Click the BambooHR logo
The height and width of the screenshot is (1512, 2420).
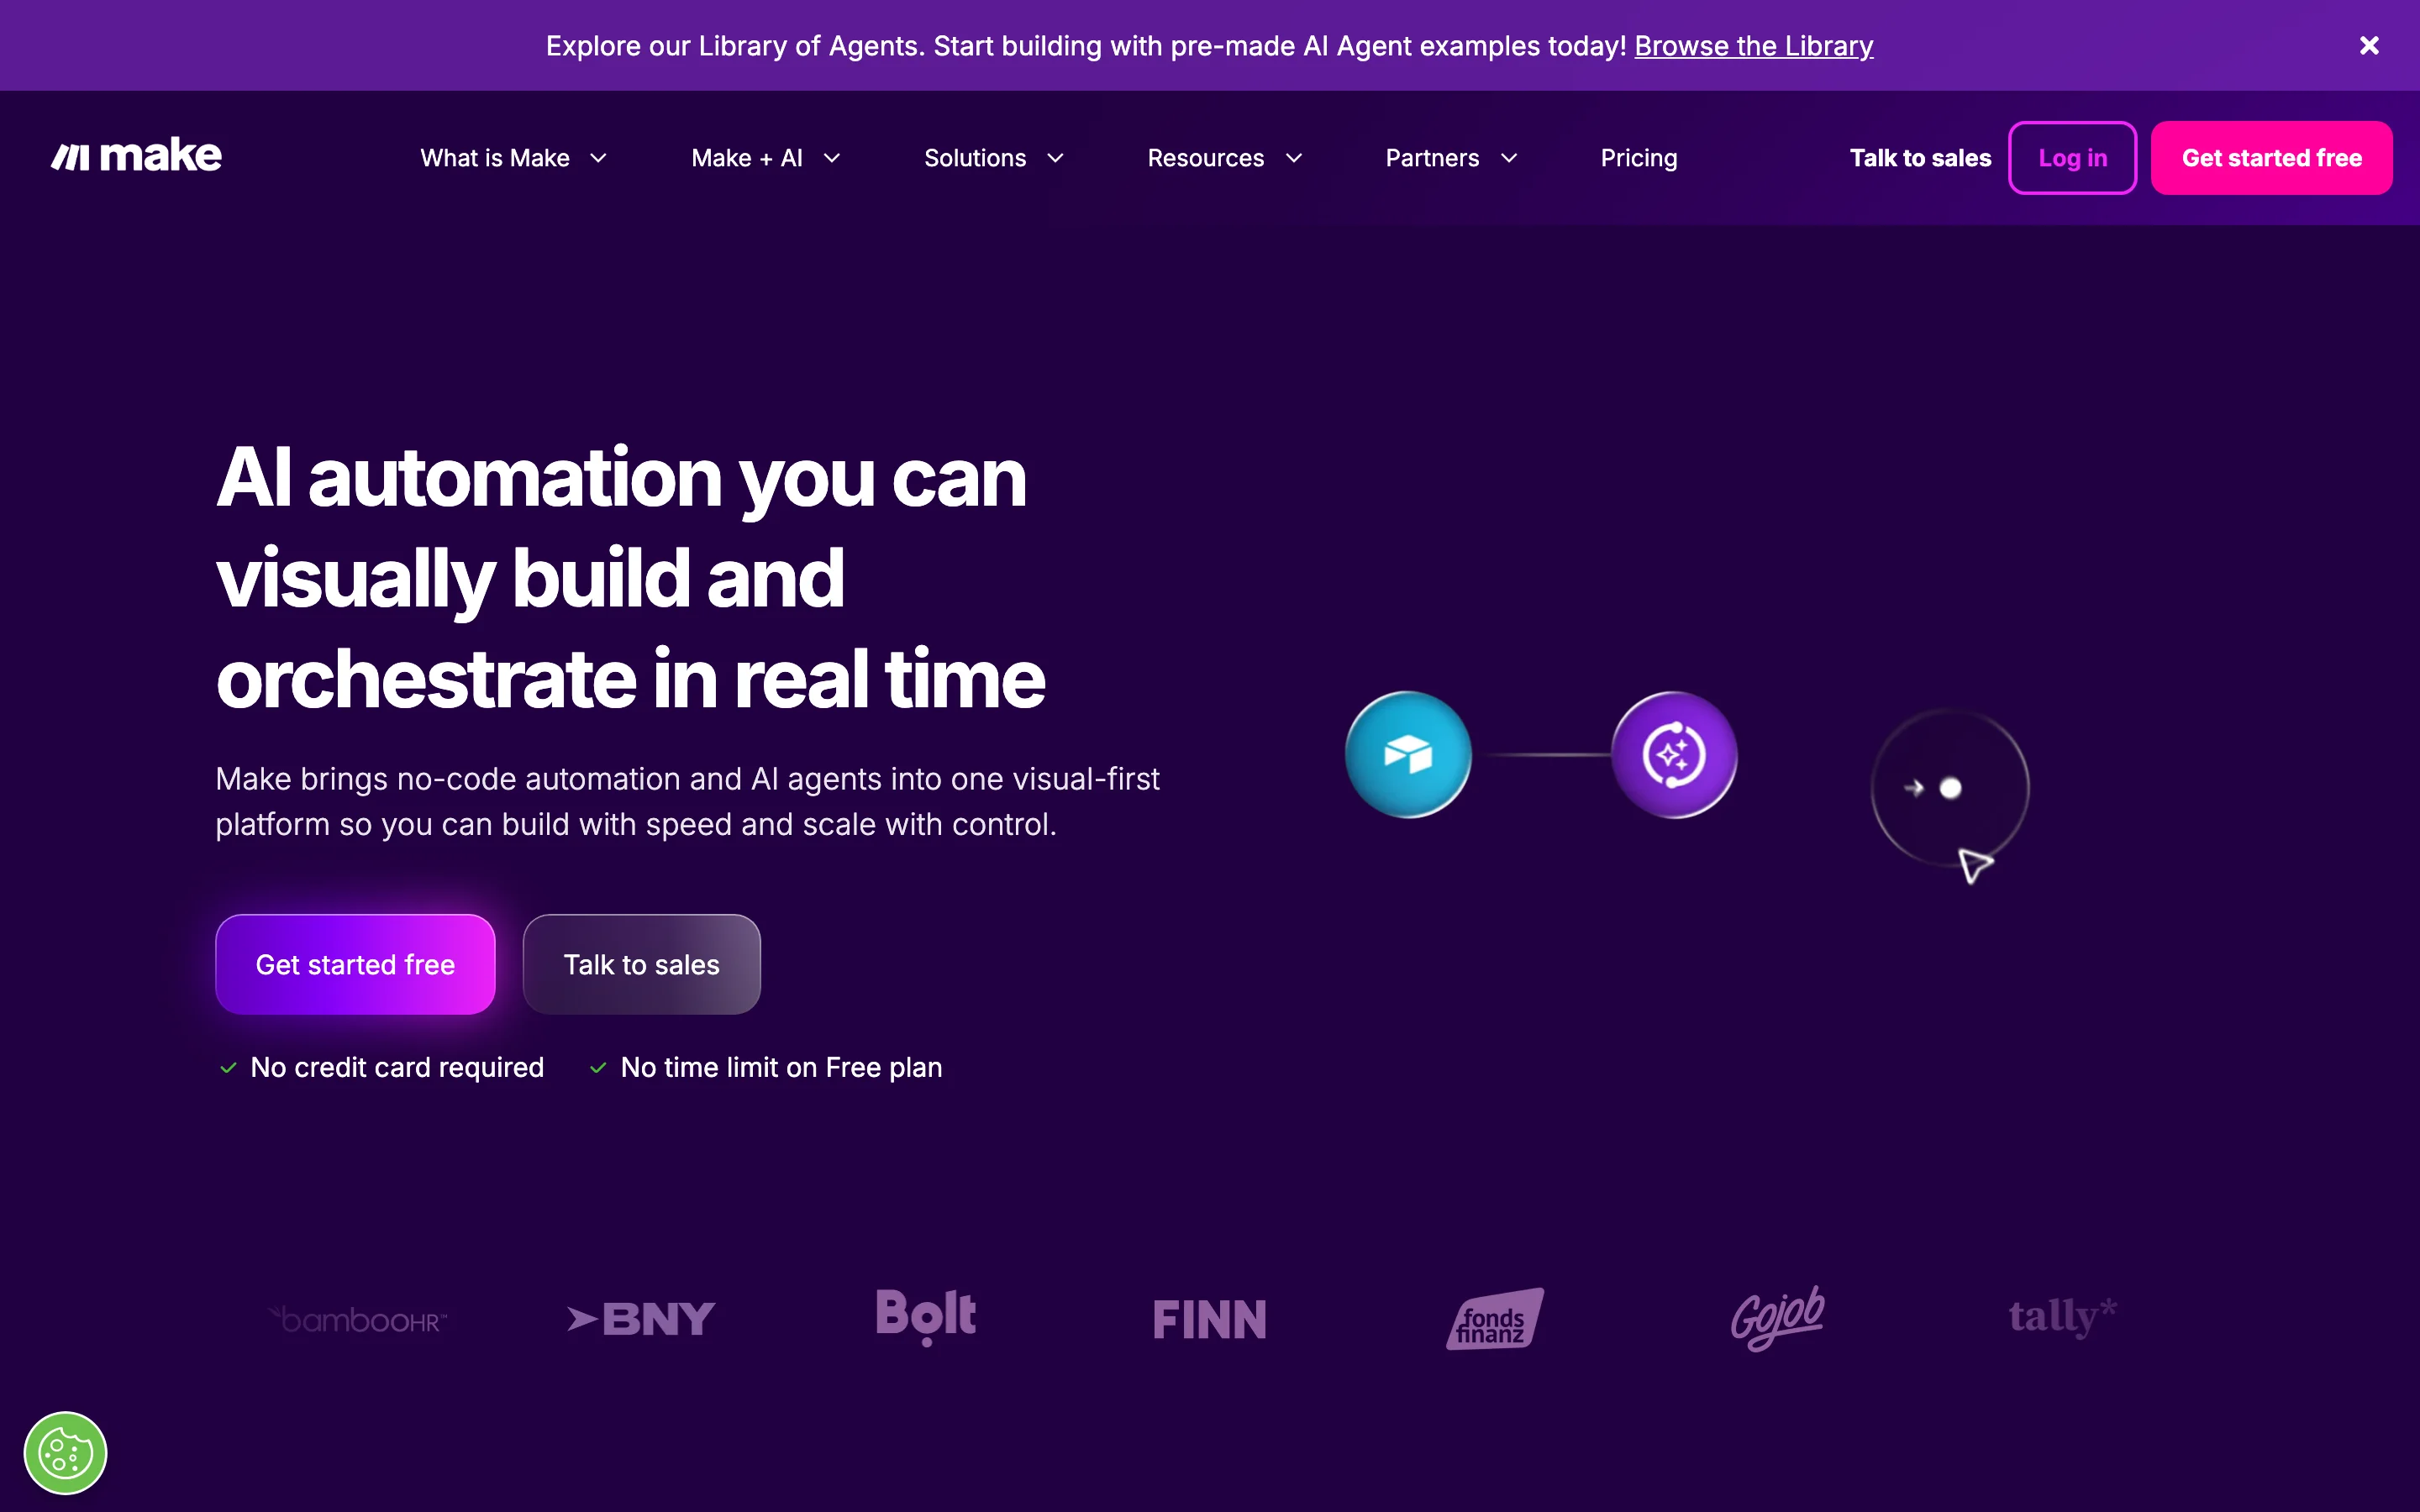[359, 1320]
